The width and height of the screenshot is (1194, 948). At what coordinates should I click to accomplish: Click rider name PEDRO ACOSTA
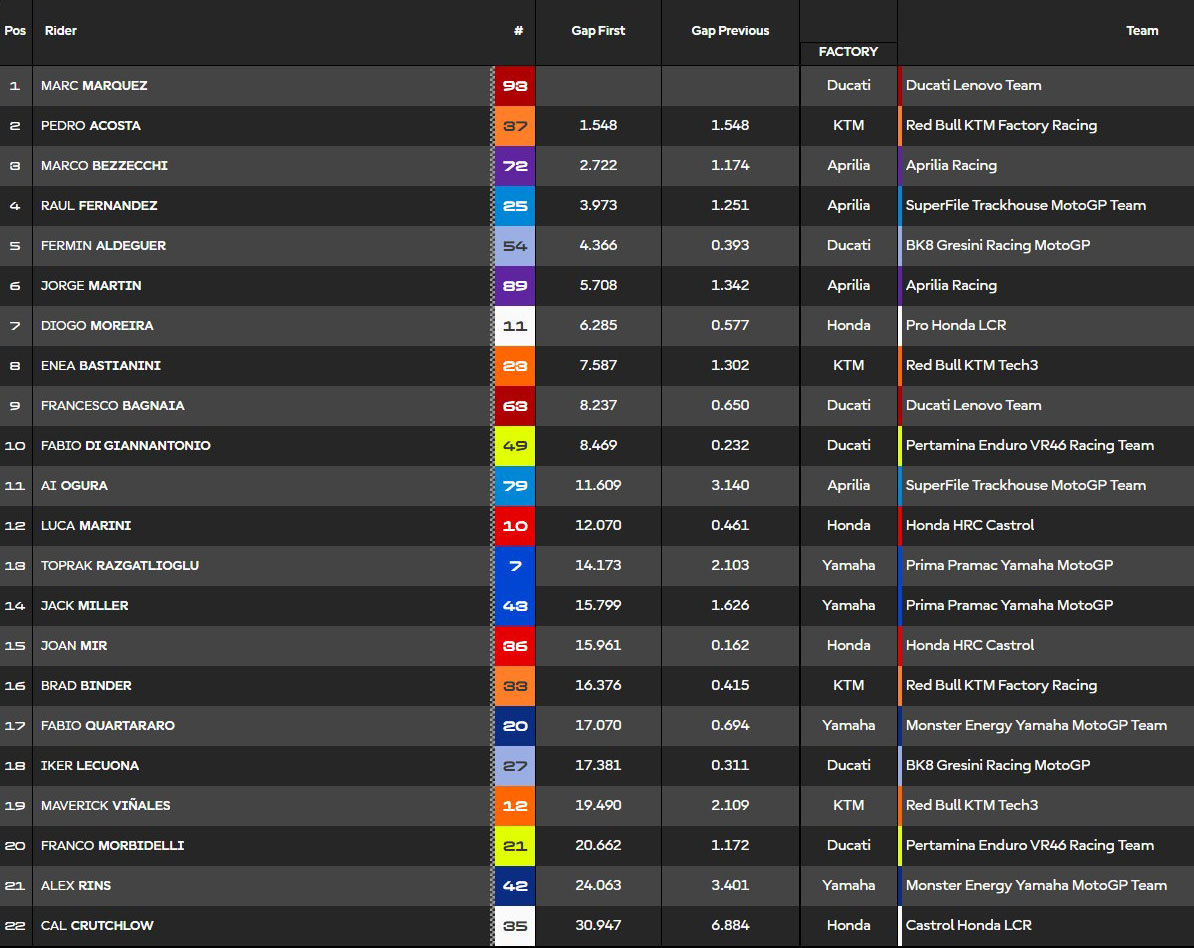(x=91, y=126)
